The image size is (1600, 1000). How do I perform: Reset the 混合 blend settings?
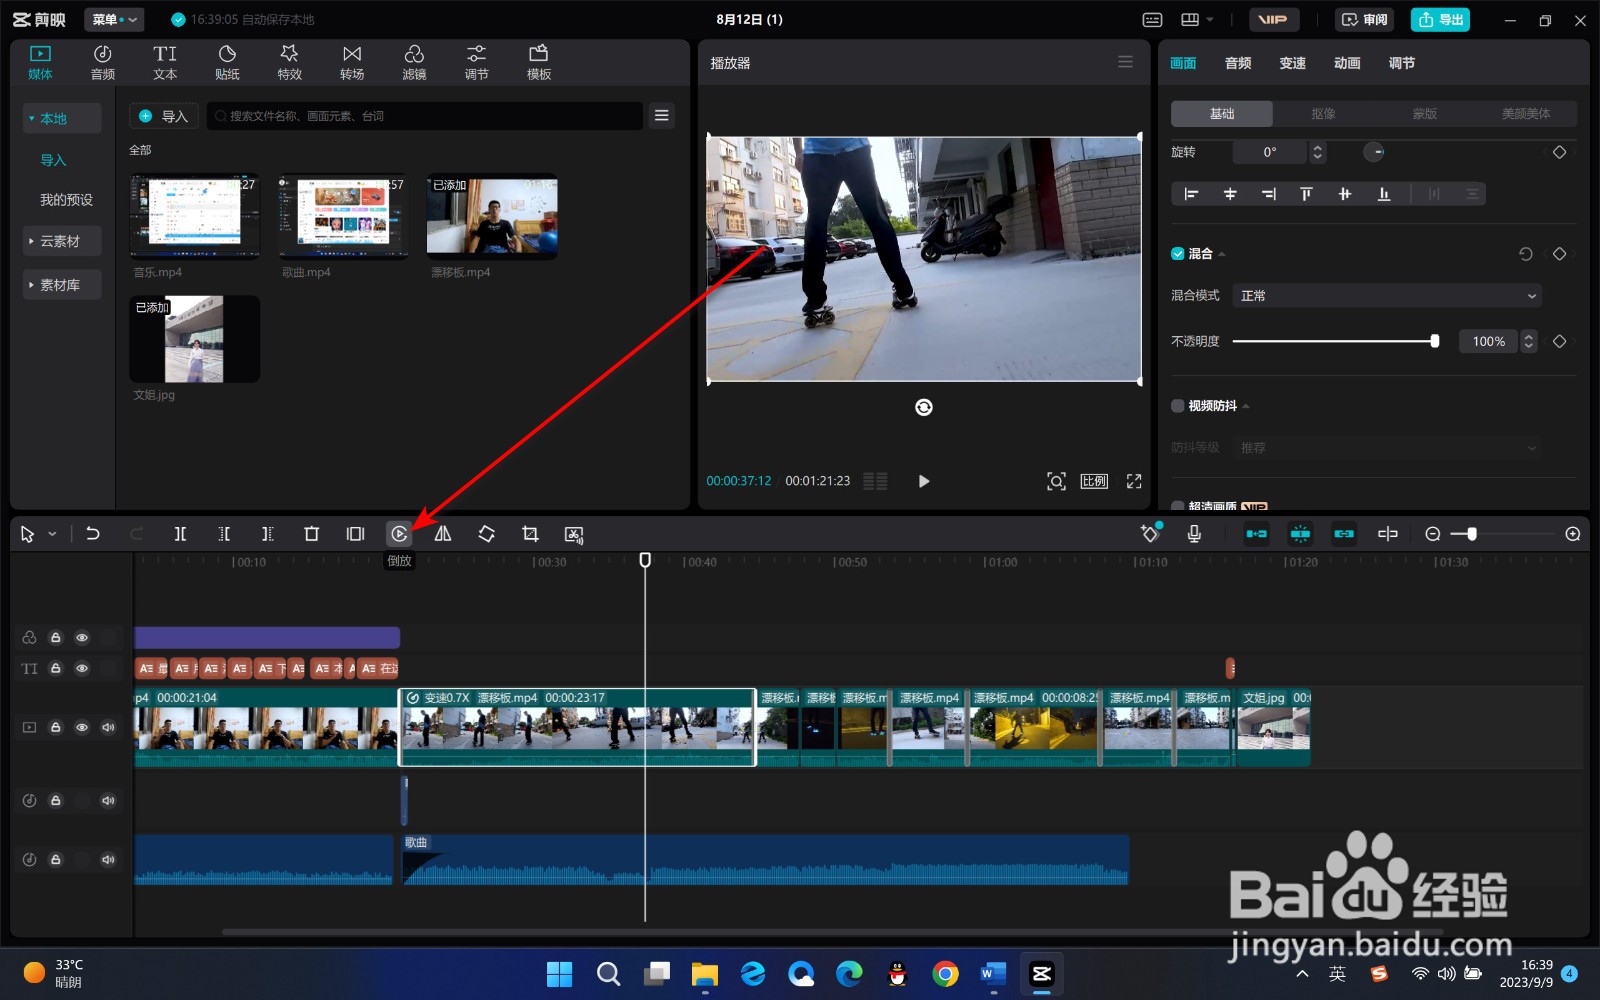click(x=1526, y=254)
